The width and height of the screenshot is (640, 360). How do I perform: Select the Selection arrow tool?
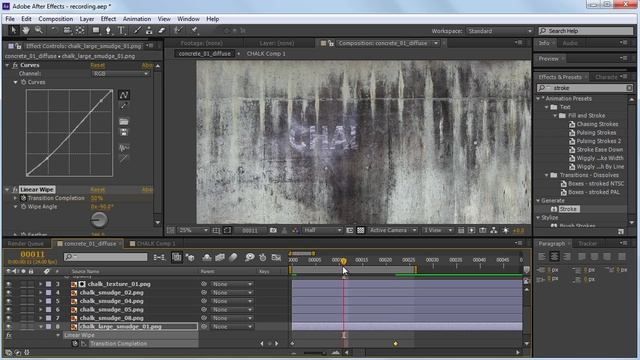click(x=13, y=30)
